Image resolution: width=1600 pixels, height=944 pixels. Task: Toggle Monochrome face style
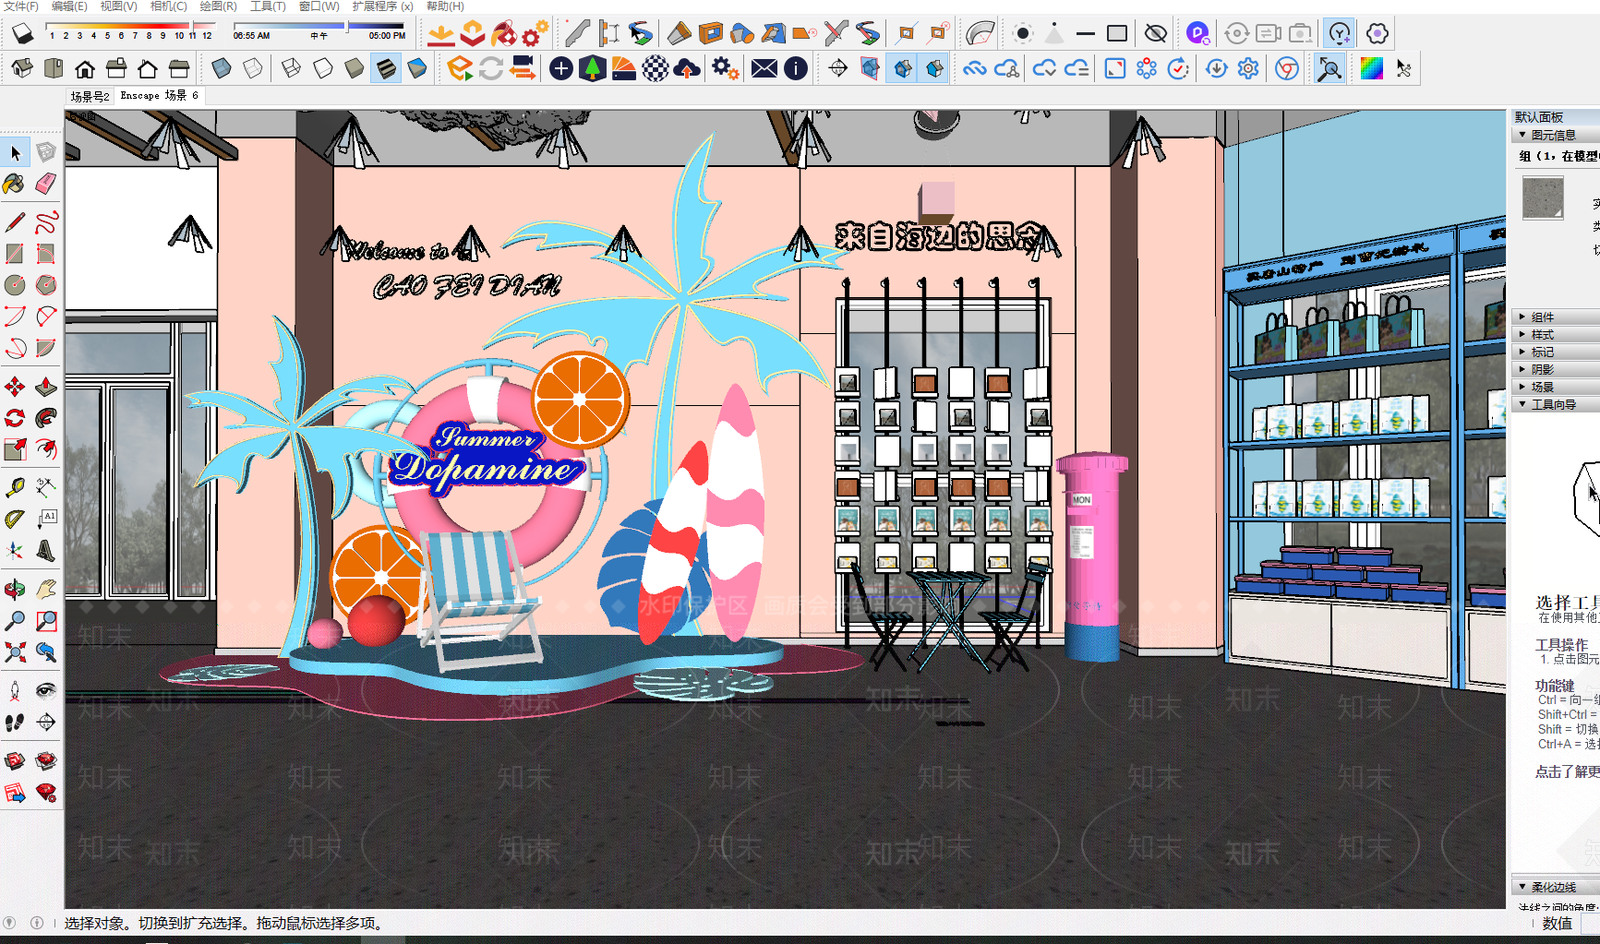[418, 68]
